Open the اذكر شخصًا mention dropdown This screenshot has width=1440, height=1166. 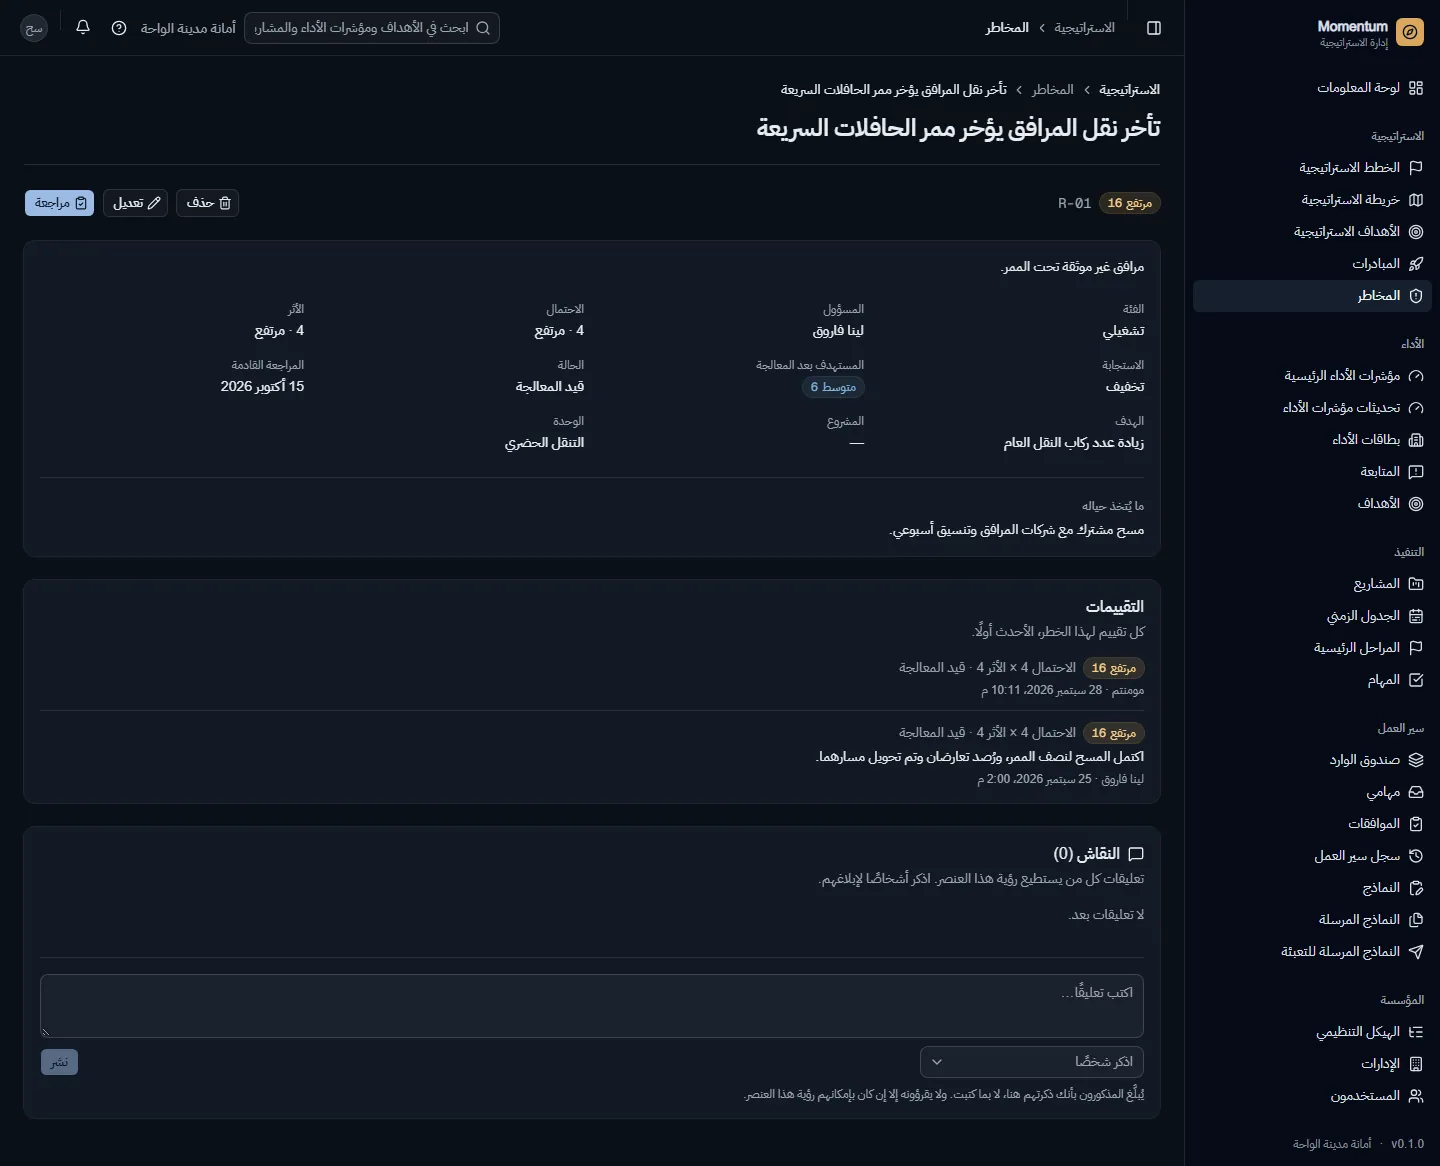pos(1032,1062)
